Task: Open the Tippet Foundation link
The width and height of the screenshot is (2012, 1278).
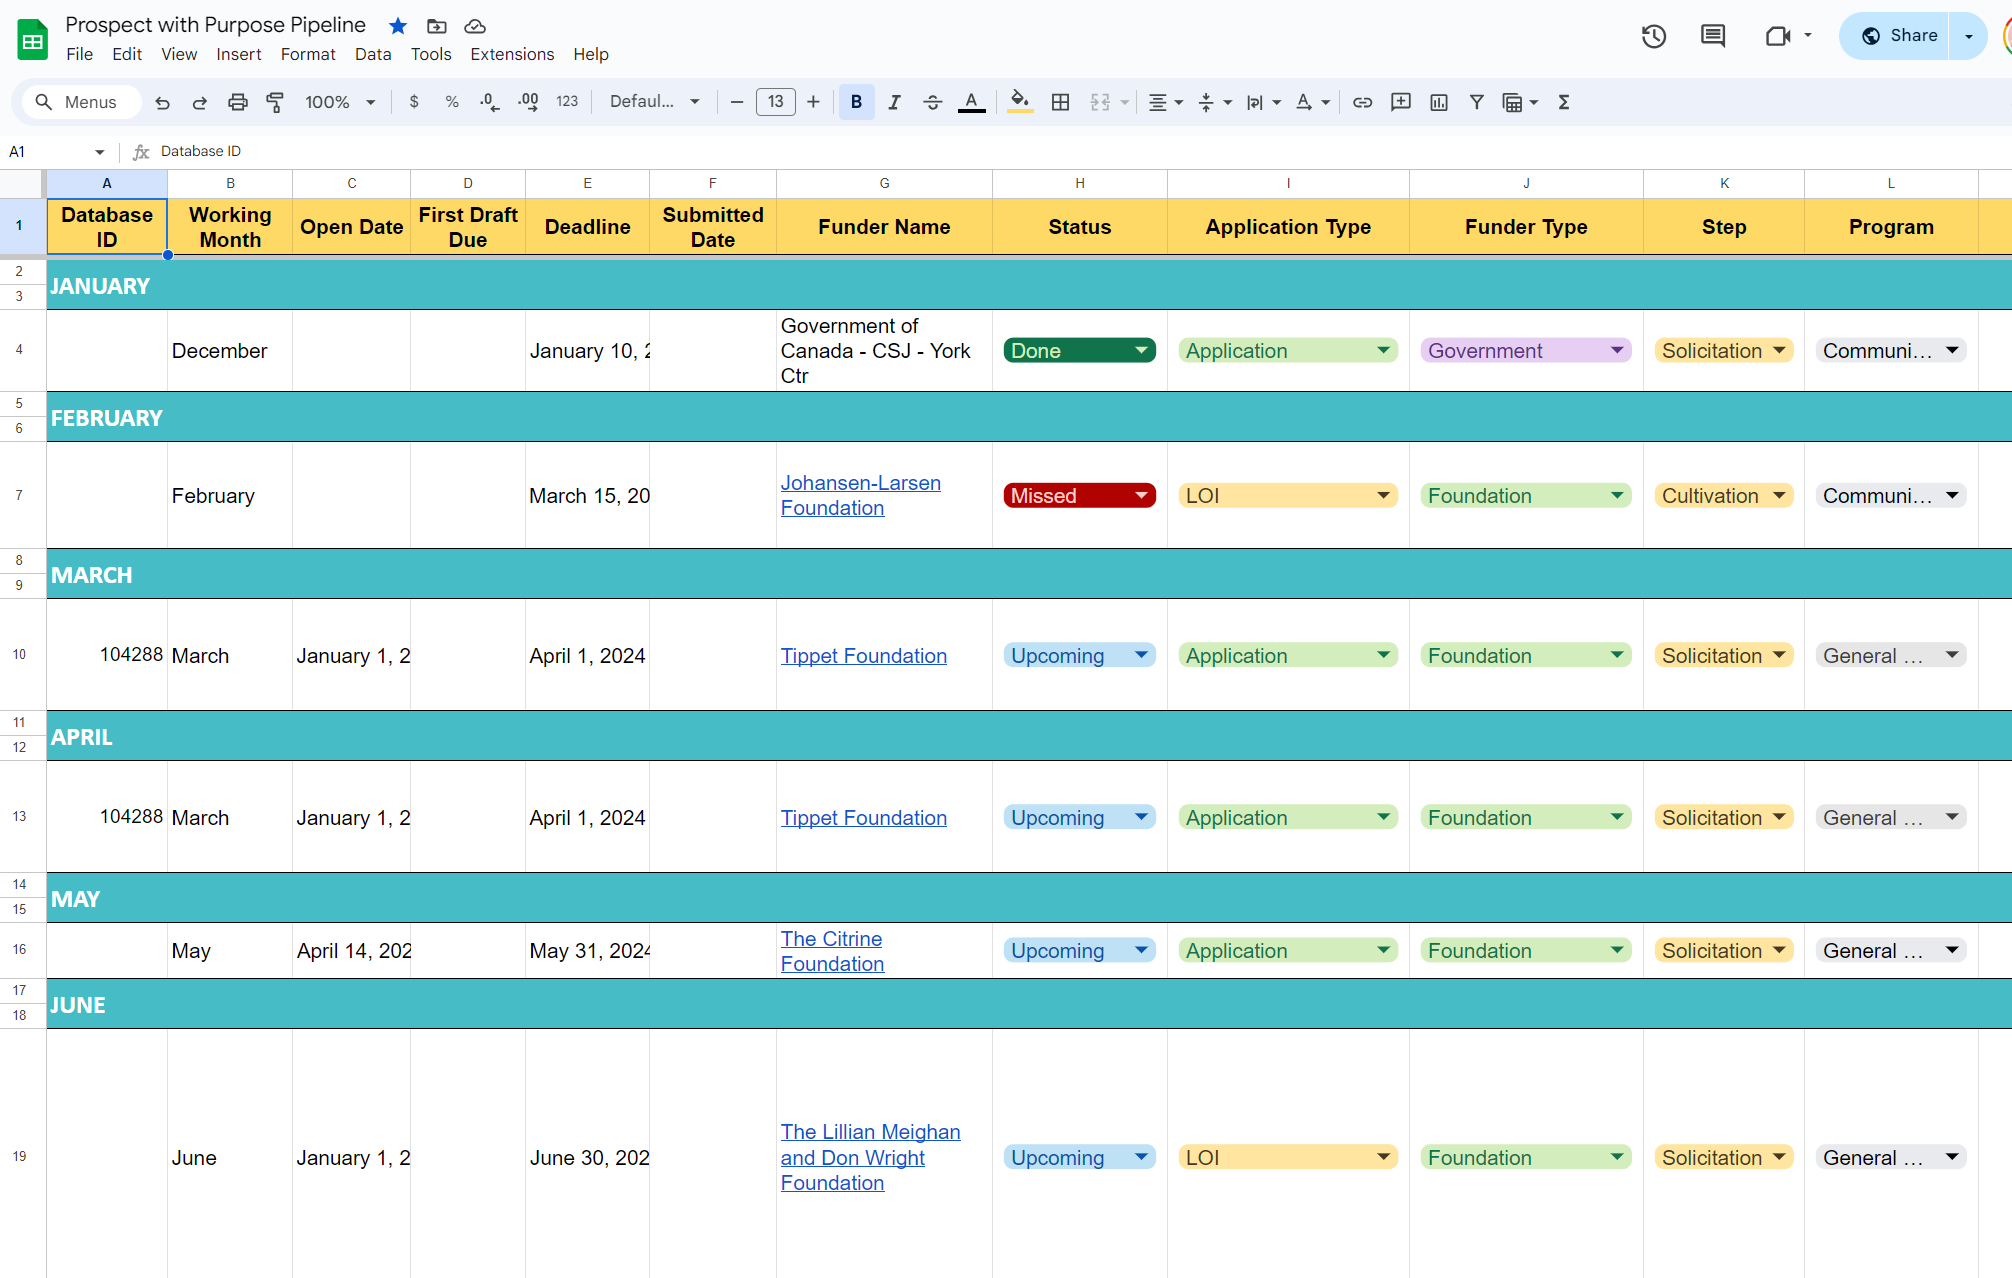Action: click(x=864, y=655)
